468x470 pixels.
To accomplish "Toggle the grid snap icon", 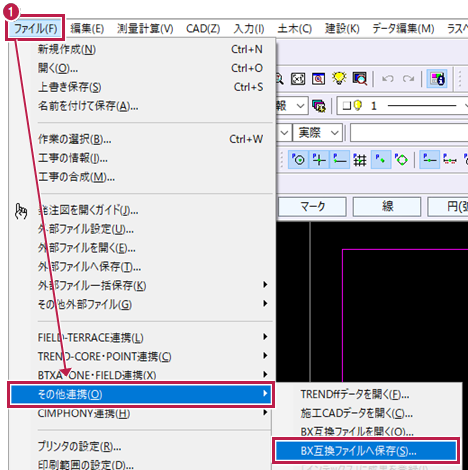I will click(x=360, y=160).
